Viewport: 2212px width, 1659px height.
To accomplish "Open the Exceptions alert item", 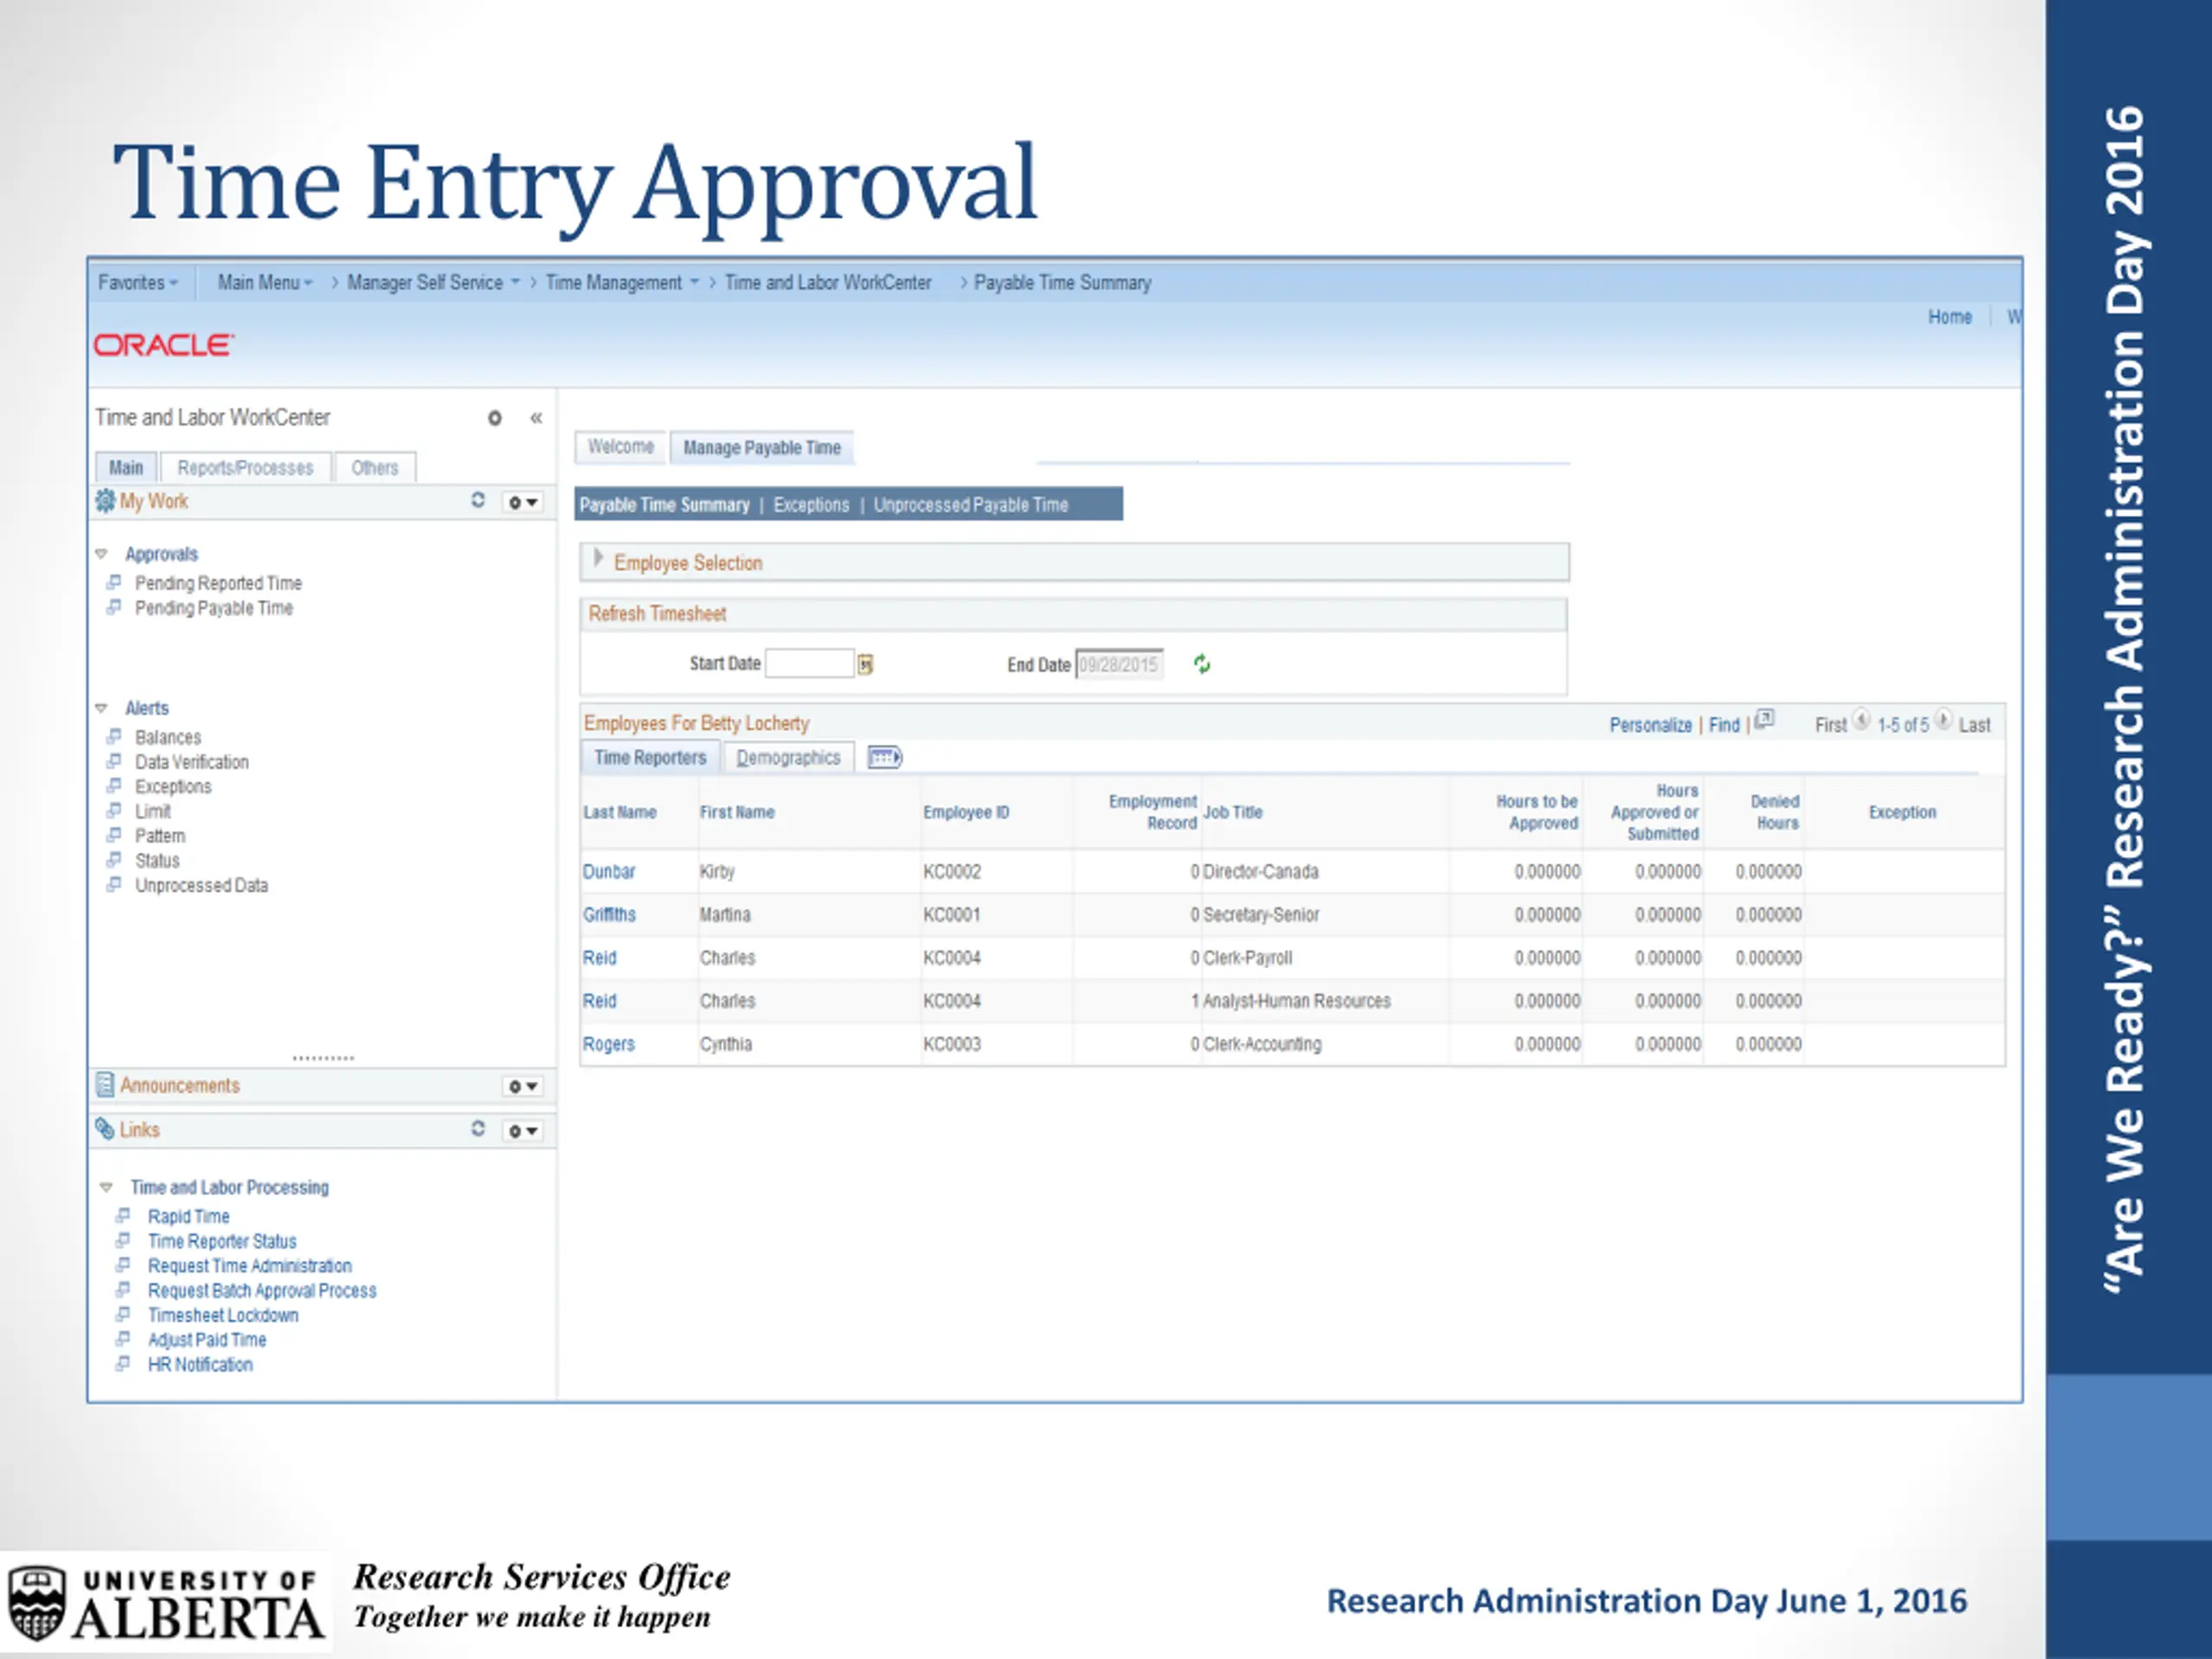I will (x=173, y=787).
